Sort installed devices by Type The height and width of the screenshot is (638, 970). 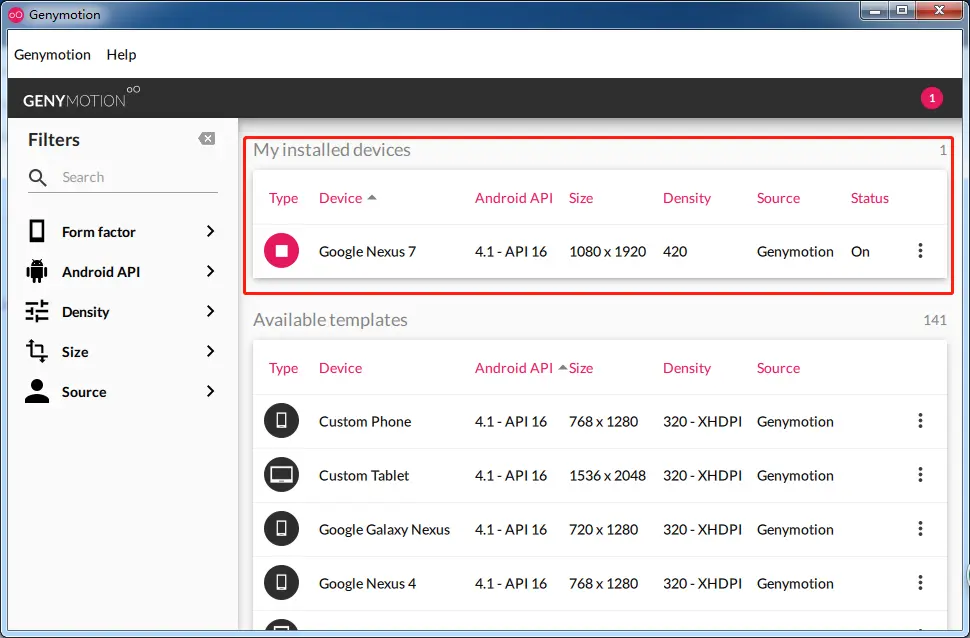[283, 199]
